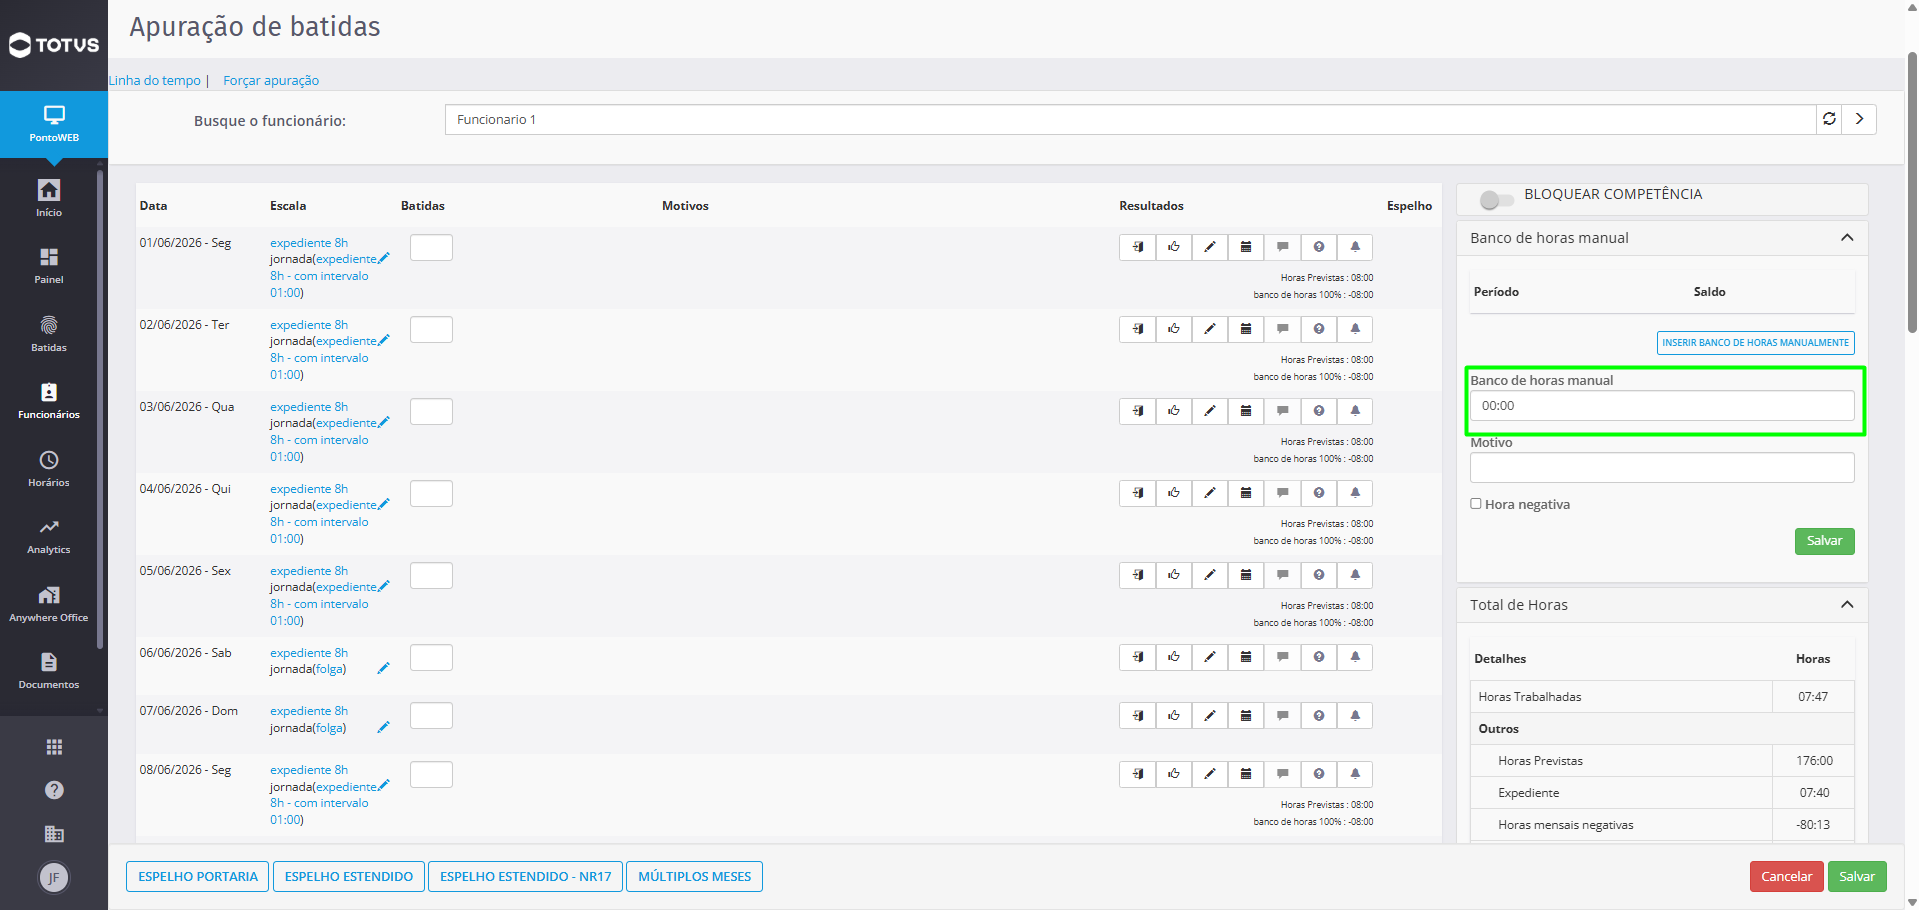Edit schedule pencil for 01/06/2026 - Seg
1919x910 pixels.
(x=383, y=258)
